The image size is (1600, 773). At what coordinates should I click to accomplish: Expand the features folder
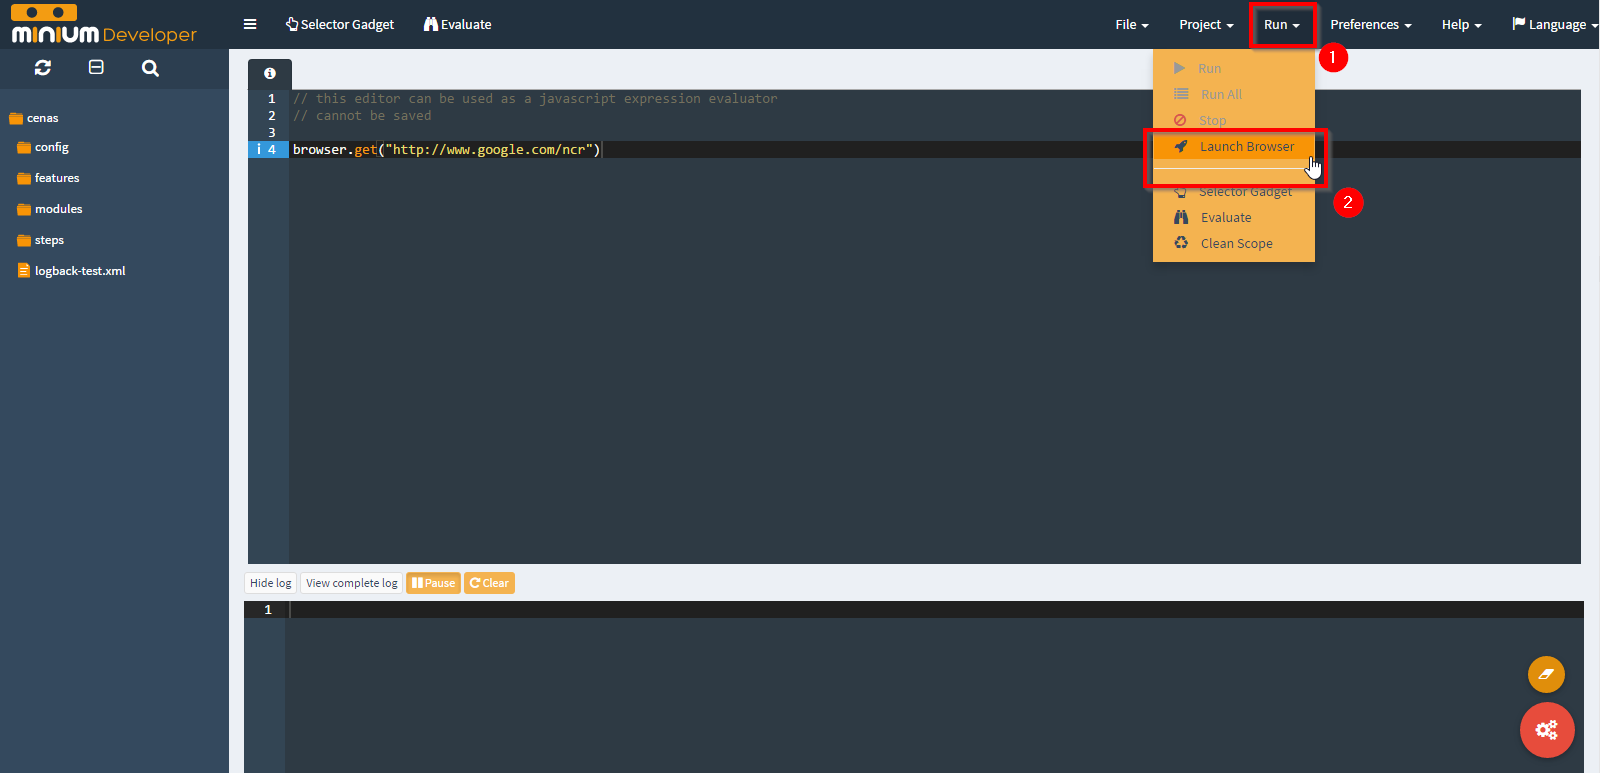[48, 178]
